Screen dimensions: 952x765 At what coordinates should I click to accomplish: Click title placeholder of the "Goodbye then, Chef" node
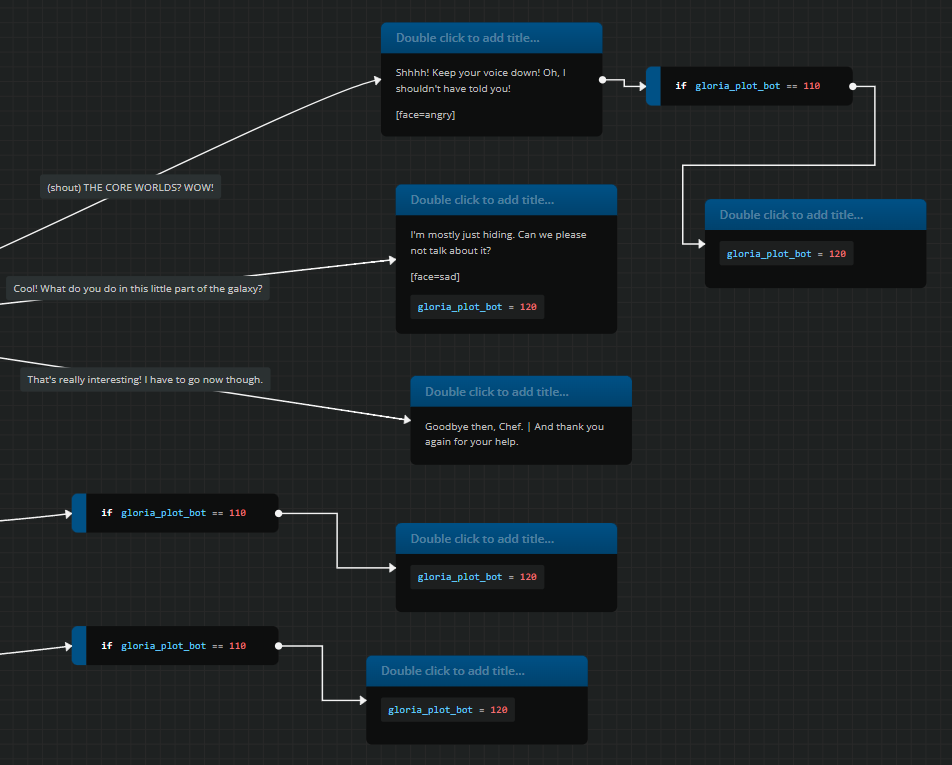tap(496, 392)
